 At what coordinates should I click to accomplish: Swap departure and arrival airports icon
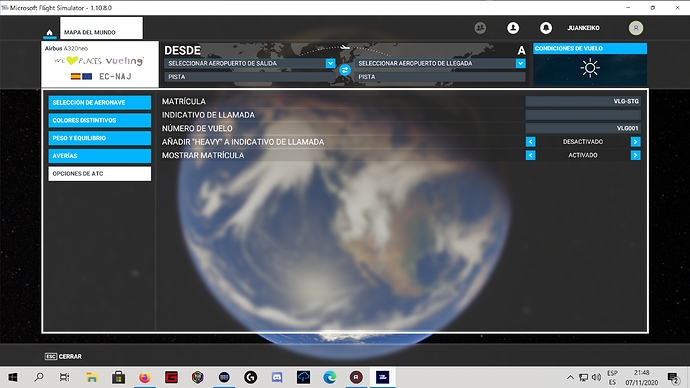point(345,70)
